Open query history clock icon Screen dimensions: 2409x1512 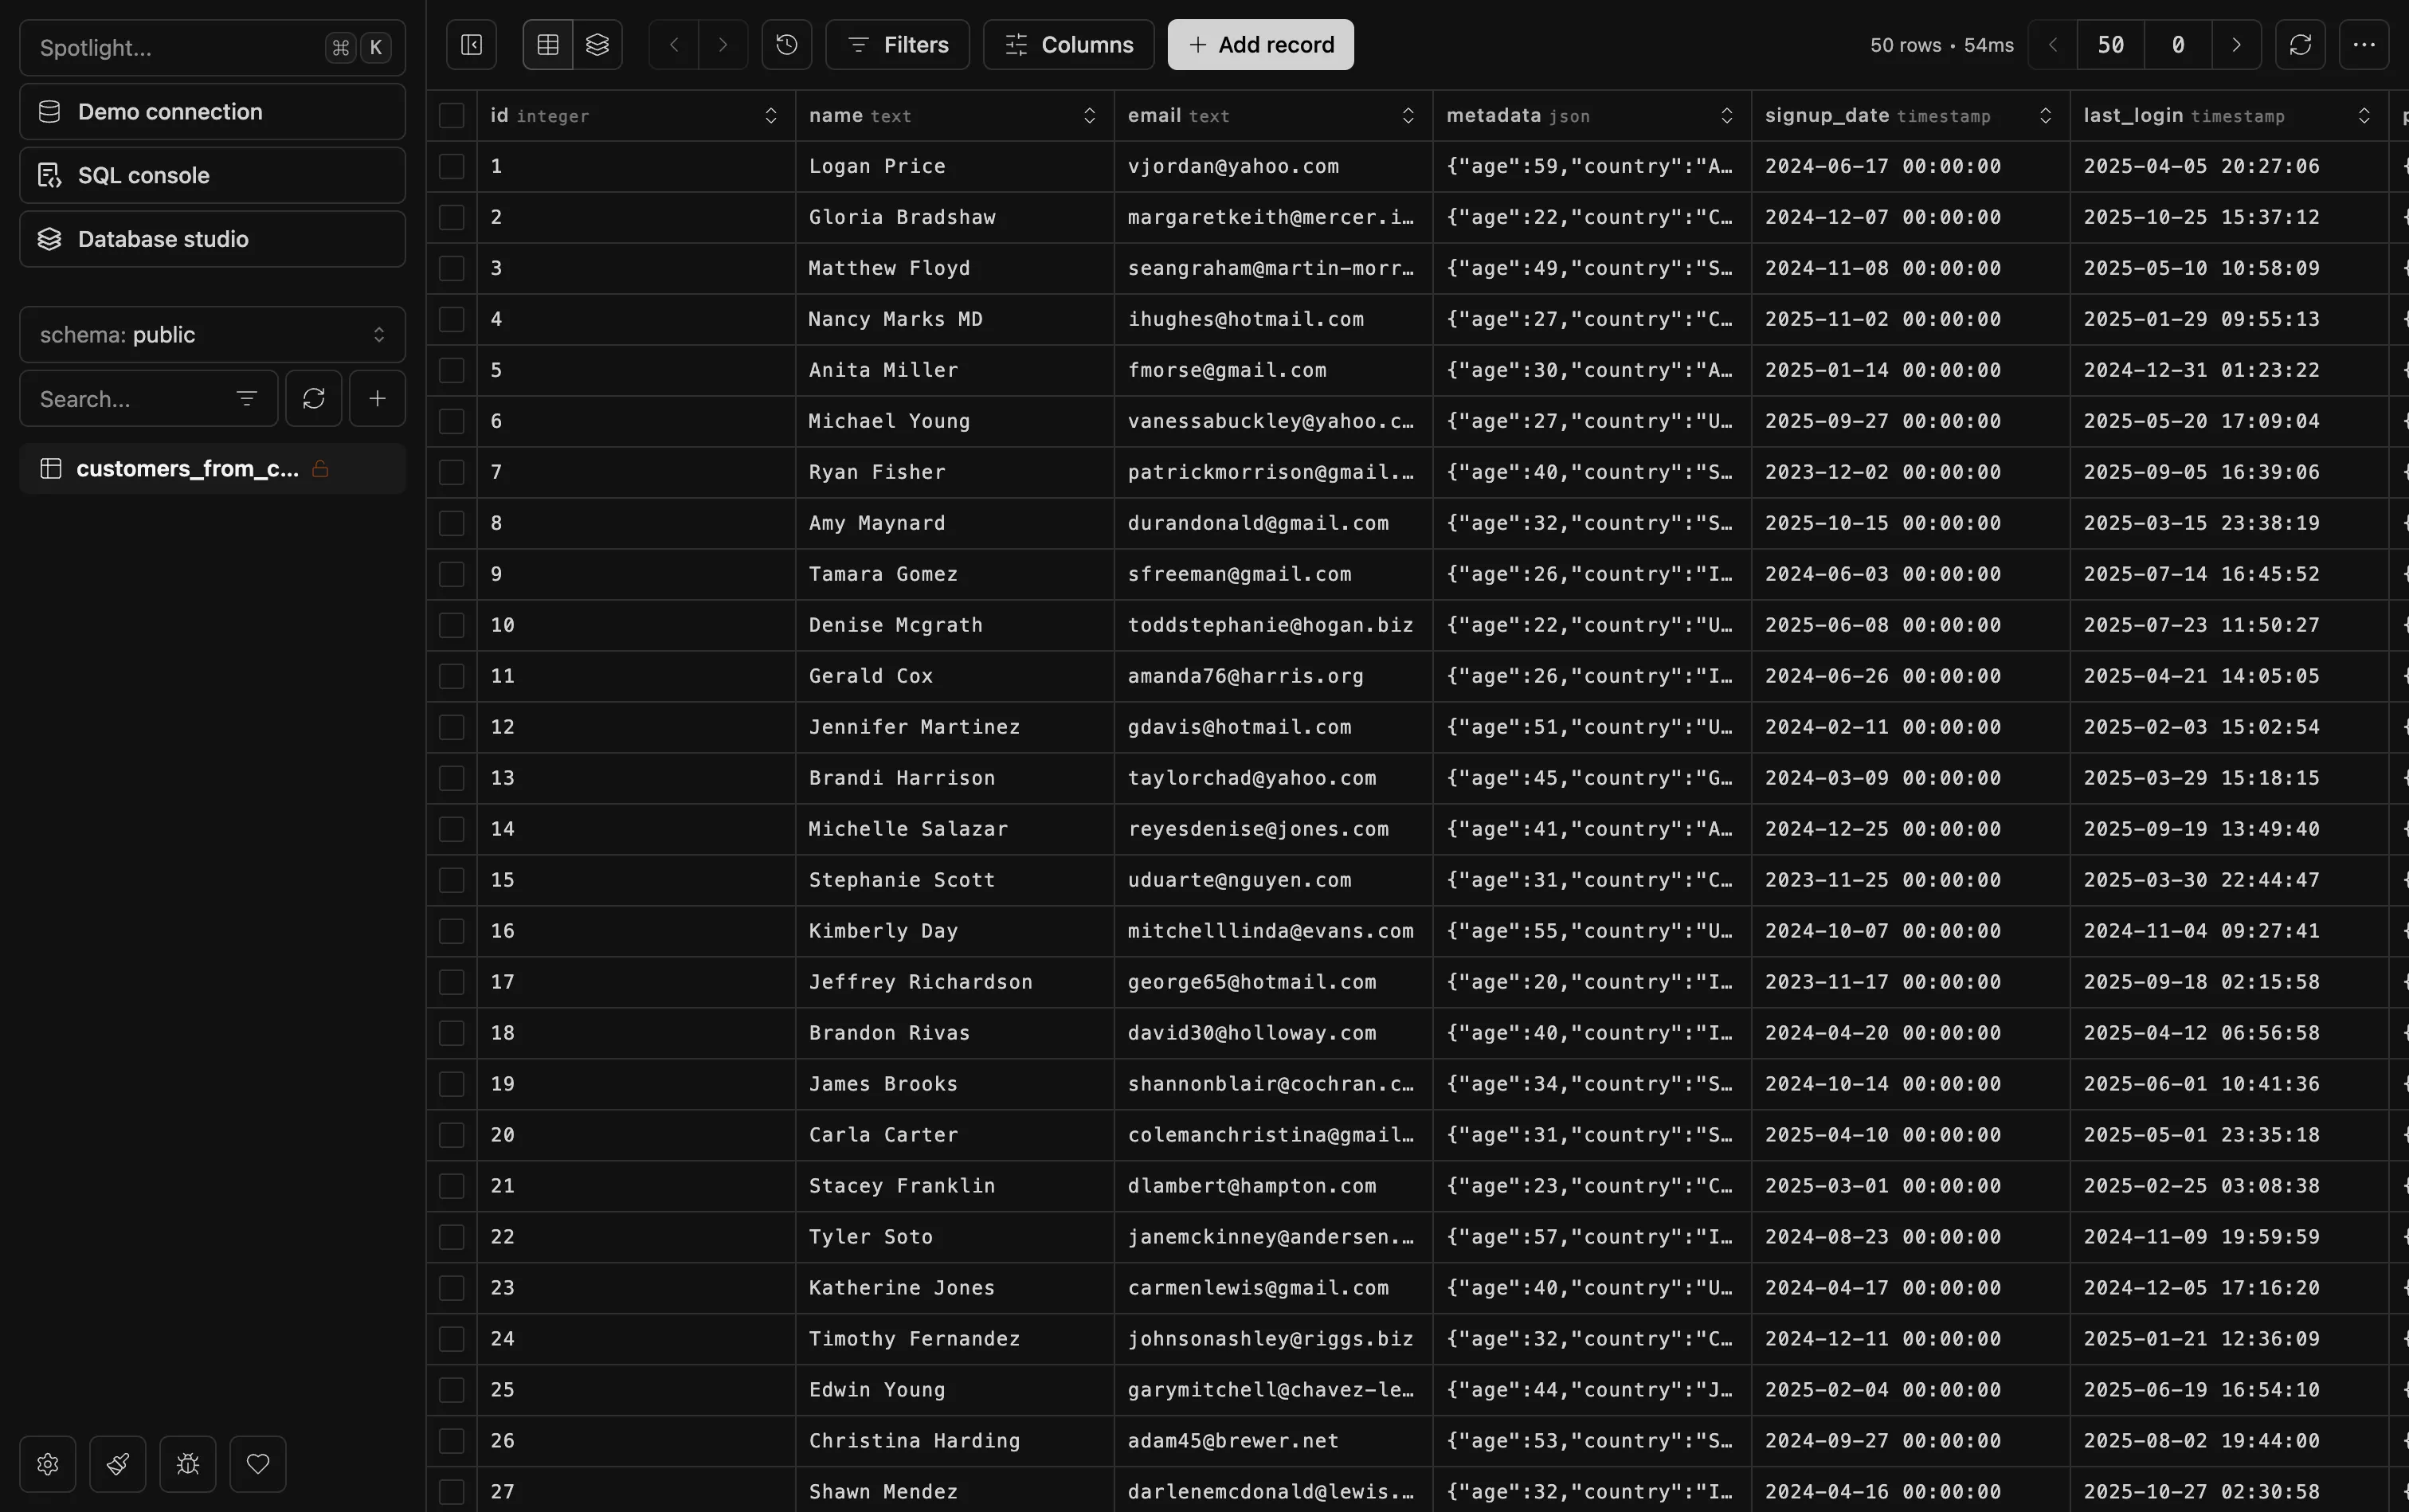point(787,45)
